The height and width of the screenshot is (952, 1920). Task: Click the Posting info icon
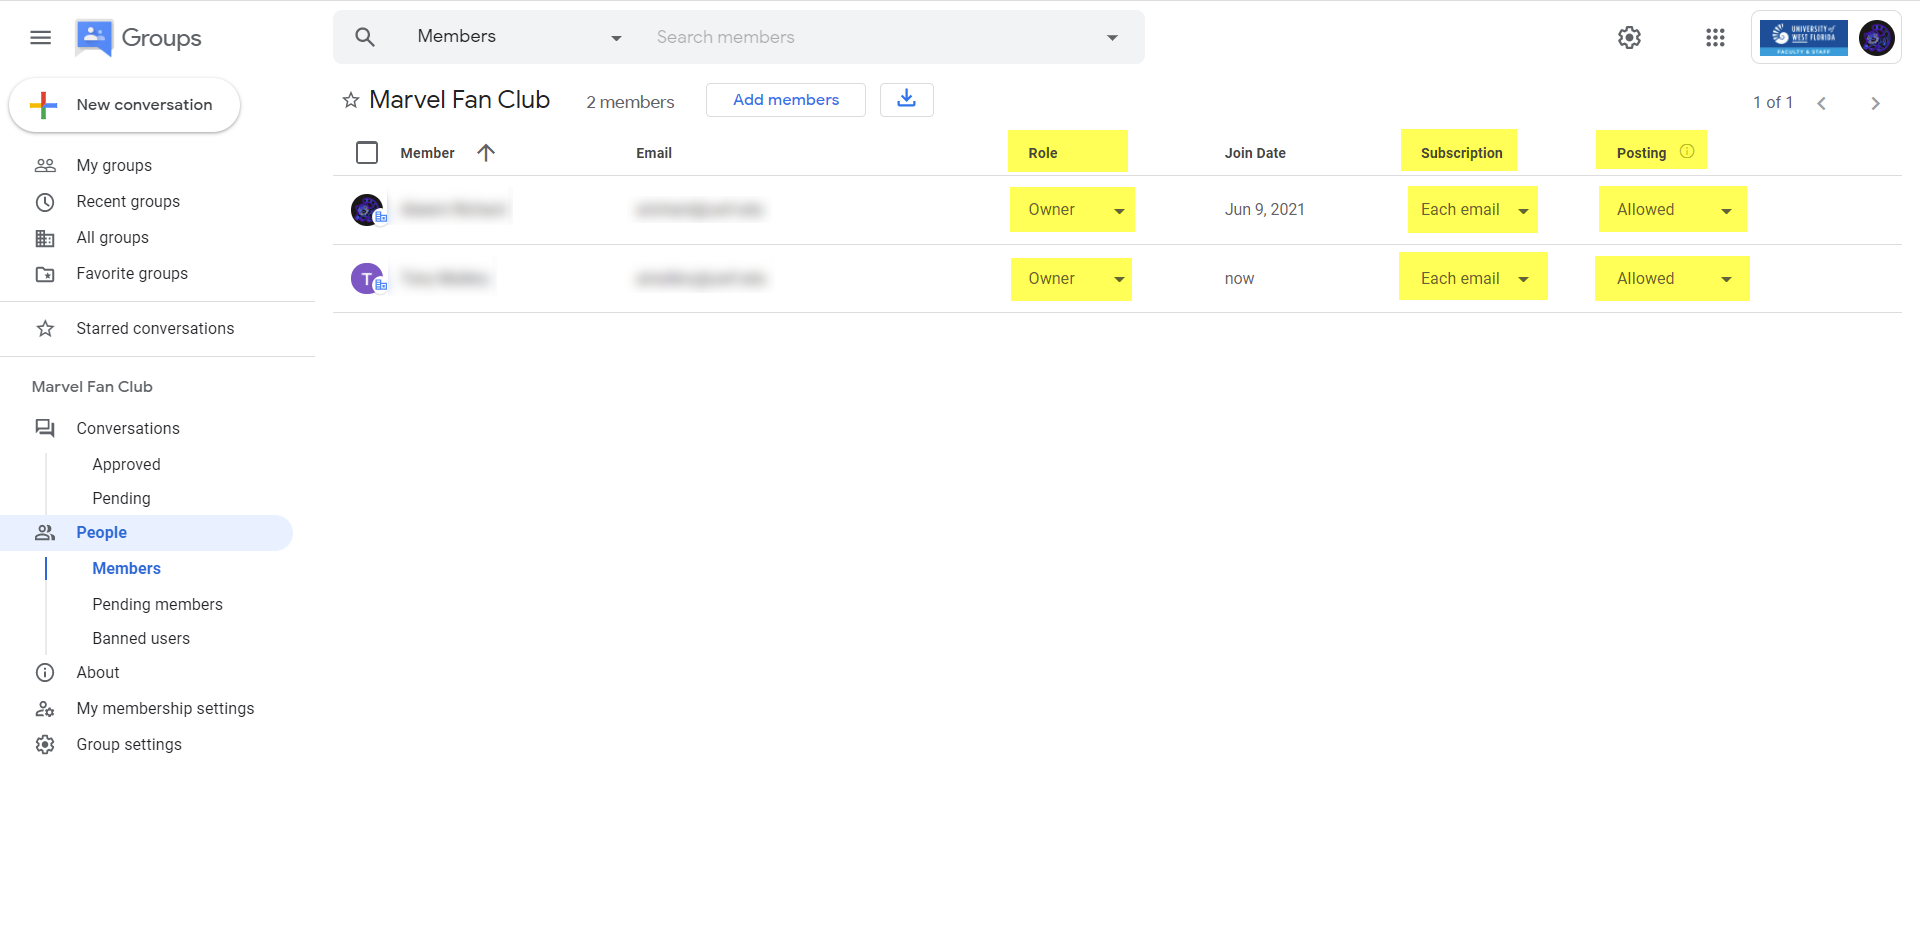pos(1687,151)
